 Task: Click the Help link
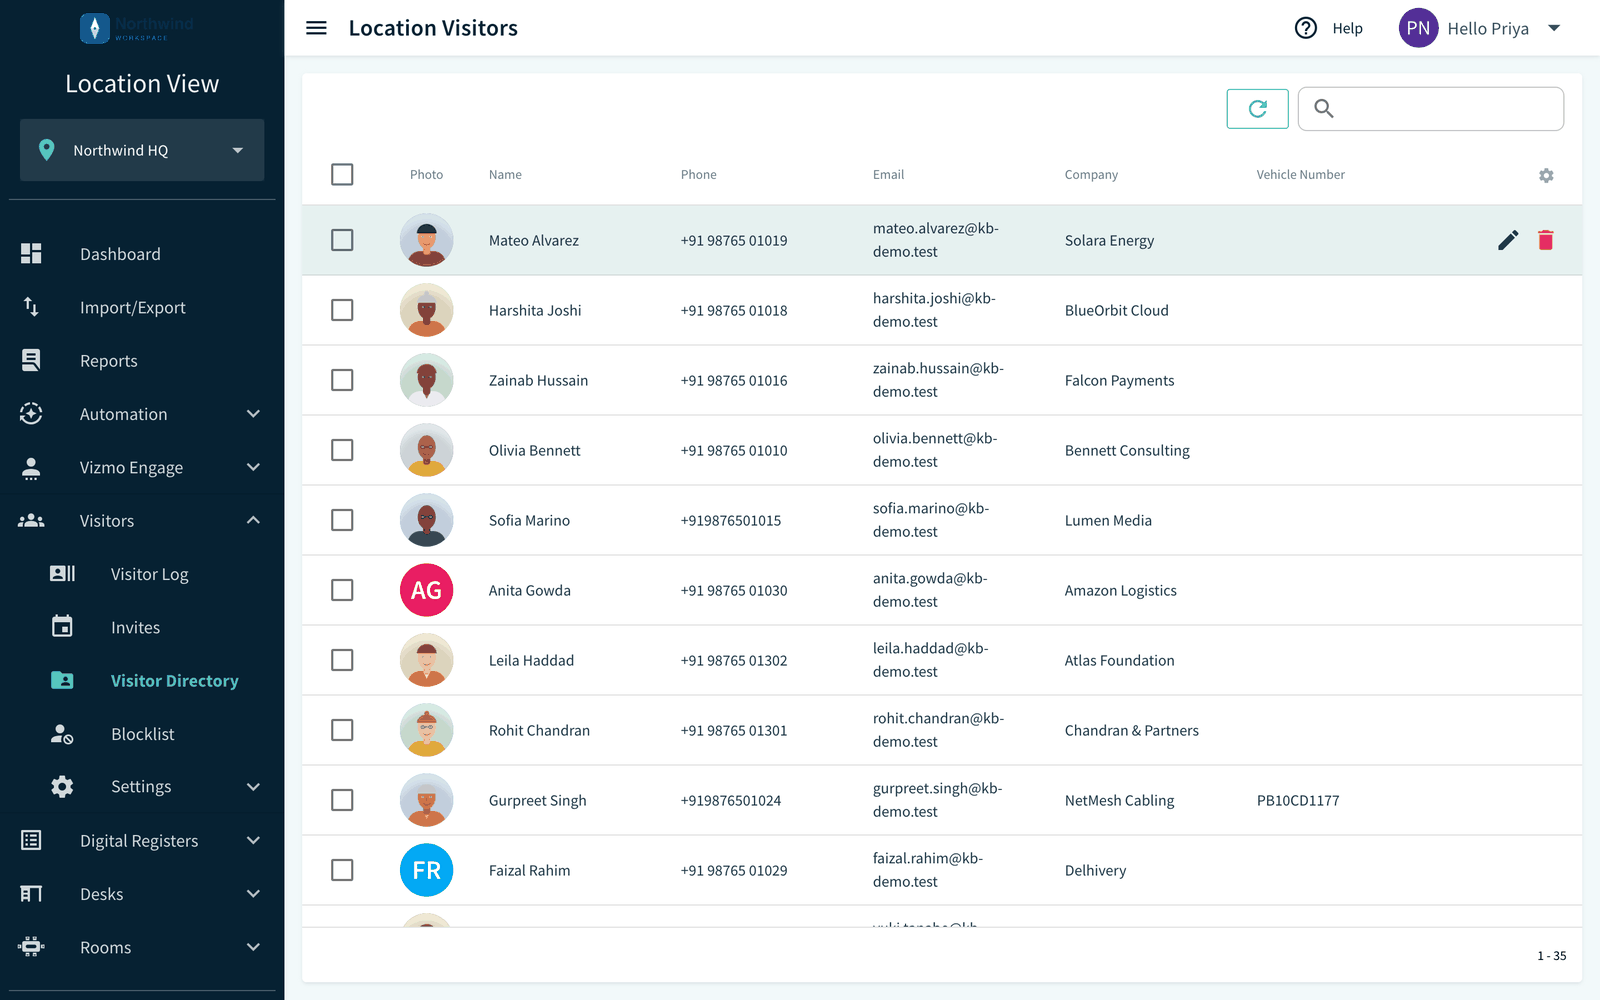point(1347,28)
